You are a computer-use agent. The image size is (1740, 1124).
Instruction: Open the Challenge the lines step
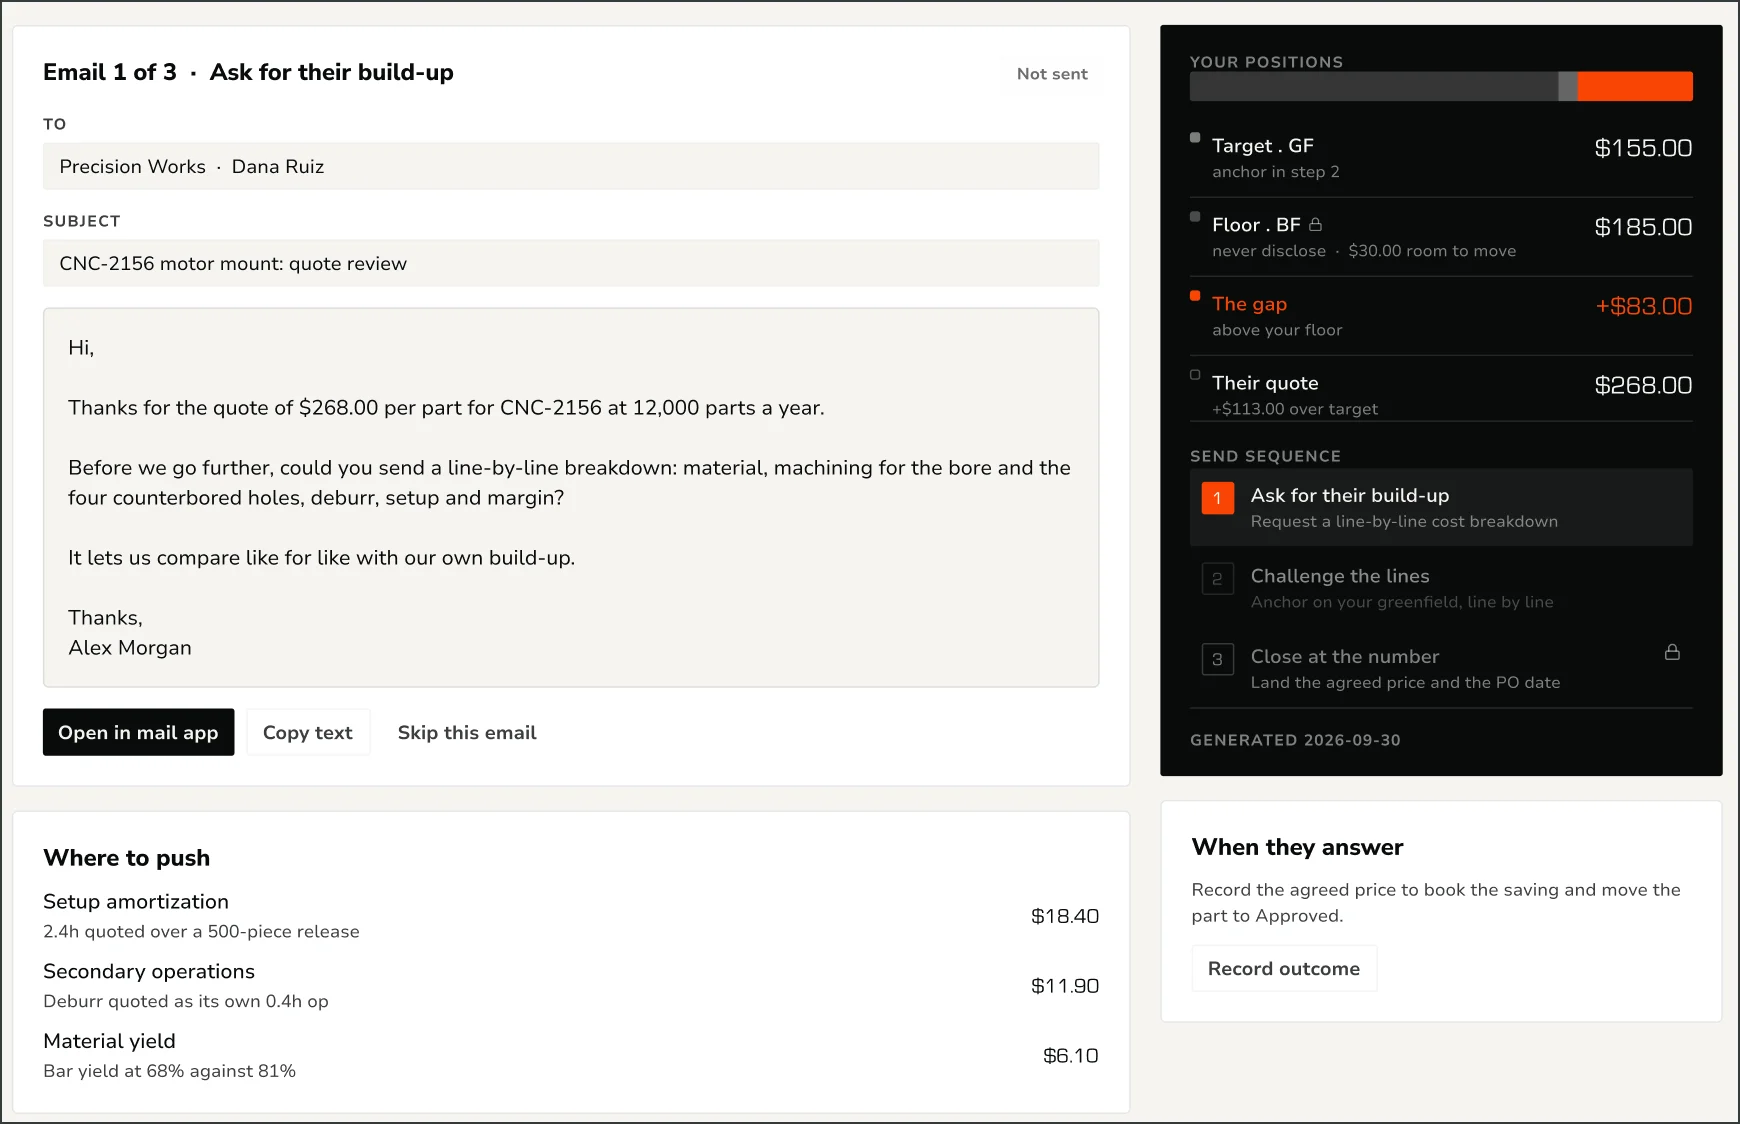[1441, 588]
